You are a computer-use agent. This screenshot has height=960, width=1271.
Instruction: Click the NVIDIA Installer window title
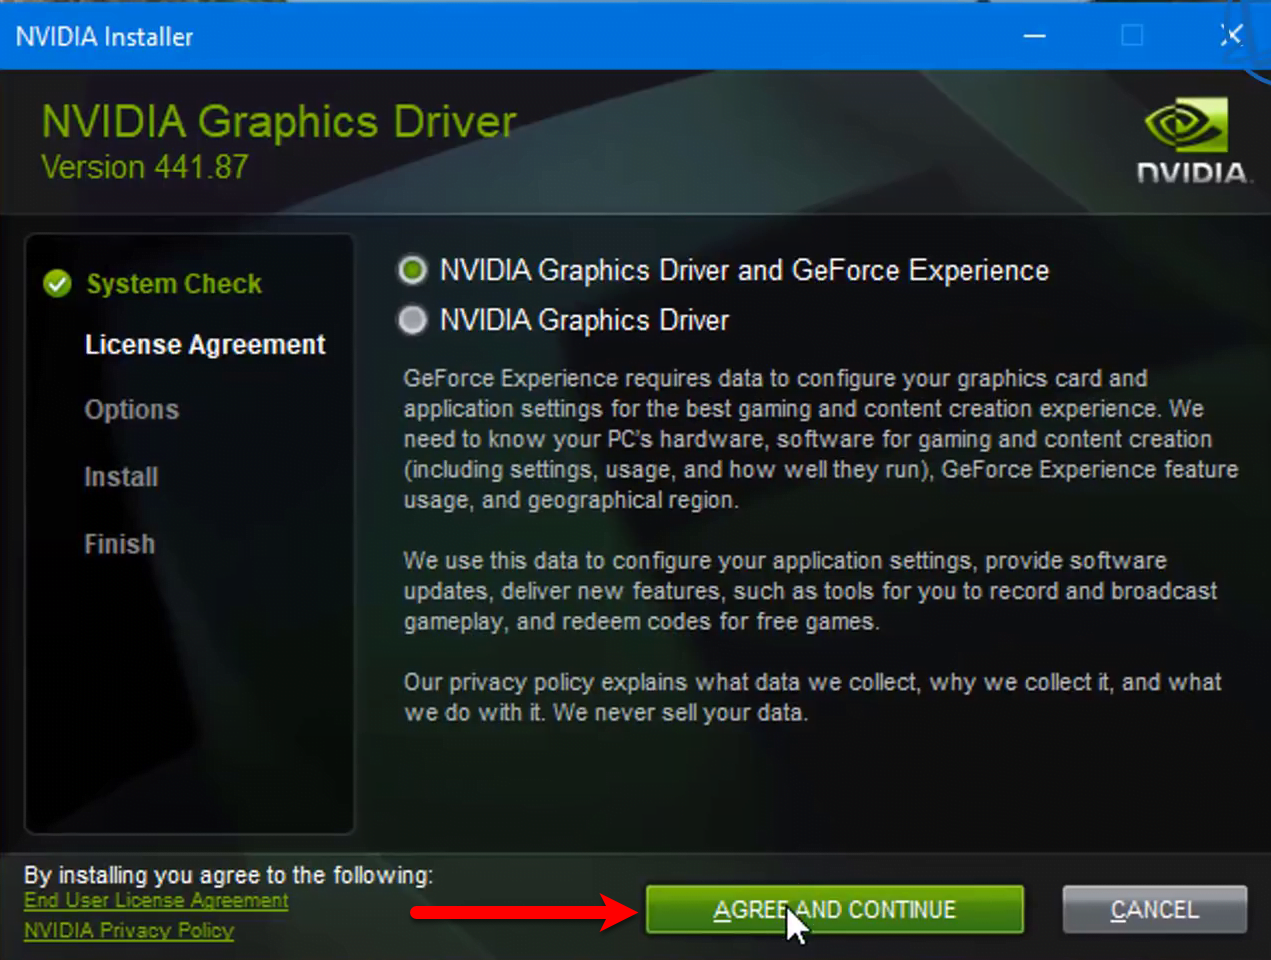(x=104, y=37)
